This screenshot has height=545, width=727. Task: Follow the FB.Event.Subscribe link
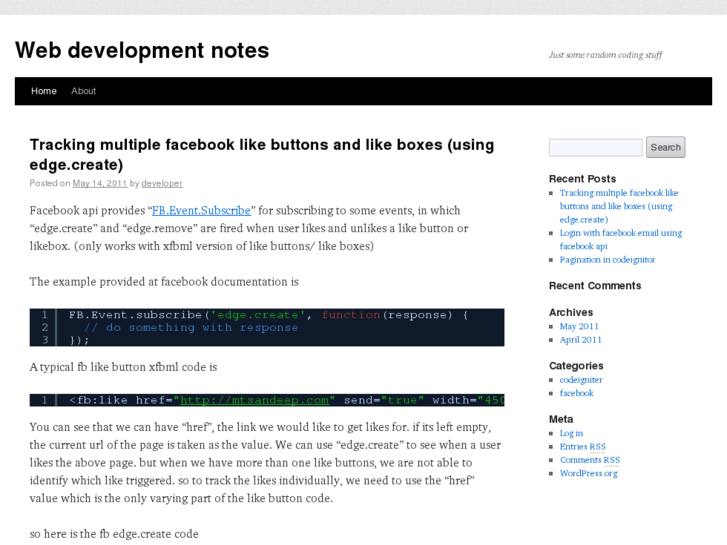point(201,211)
